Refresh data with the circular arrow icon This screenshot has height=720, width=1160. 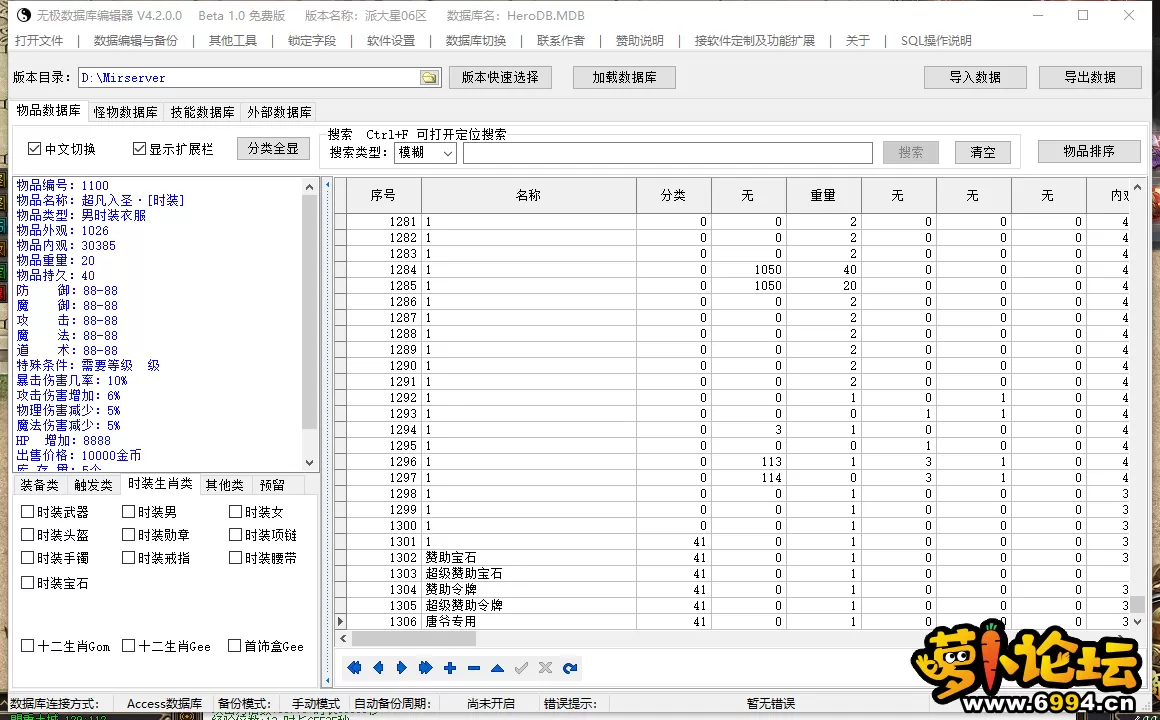(x=570, y=668)
